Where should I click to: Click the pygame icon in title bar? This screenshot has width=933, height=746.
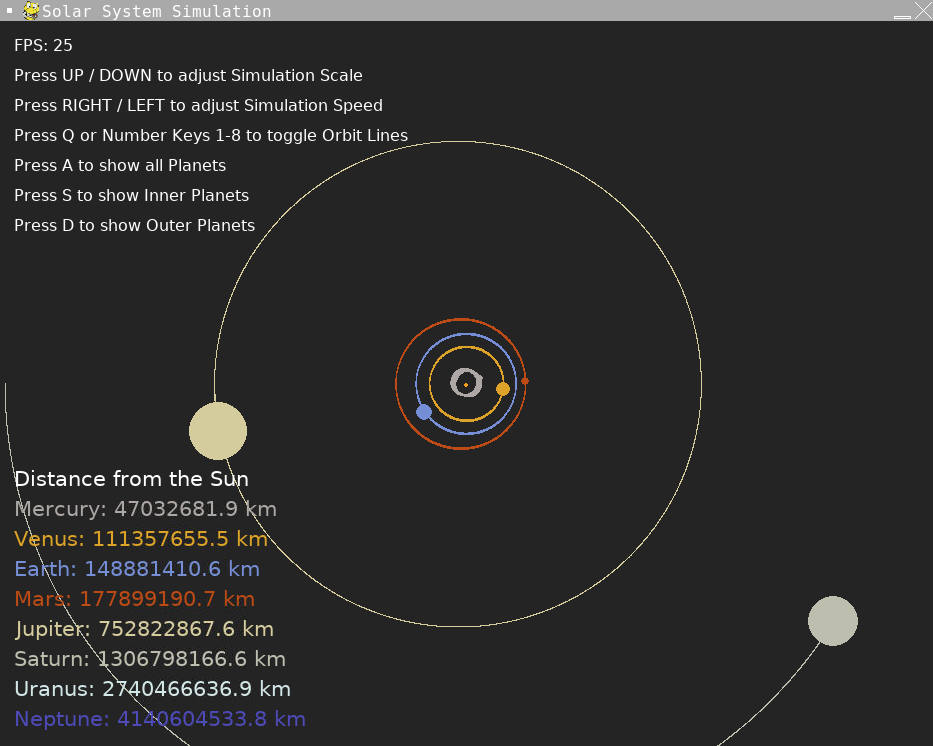31,11
